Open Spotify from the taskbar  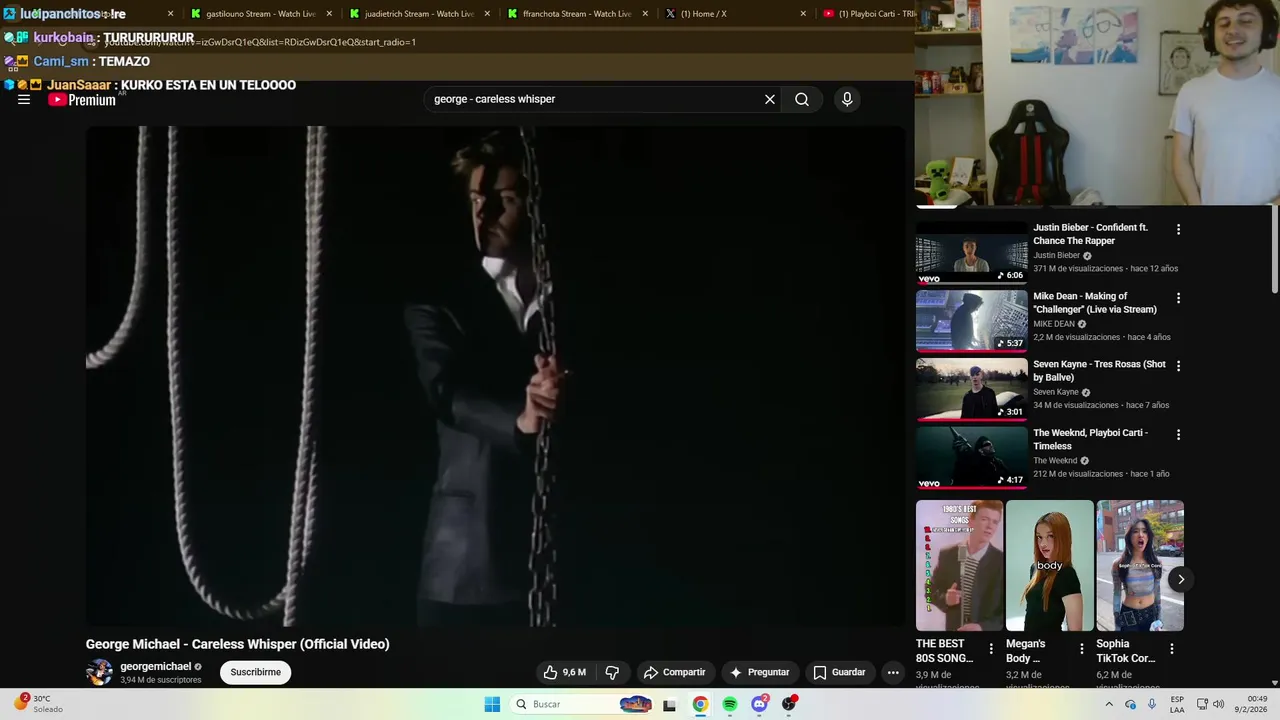pos(730,704)
